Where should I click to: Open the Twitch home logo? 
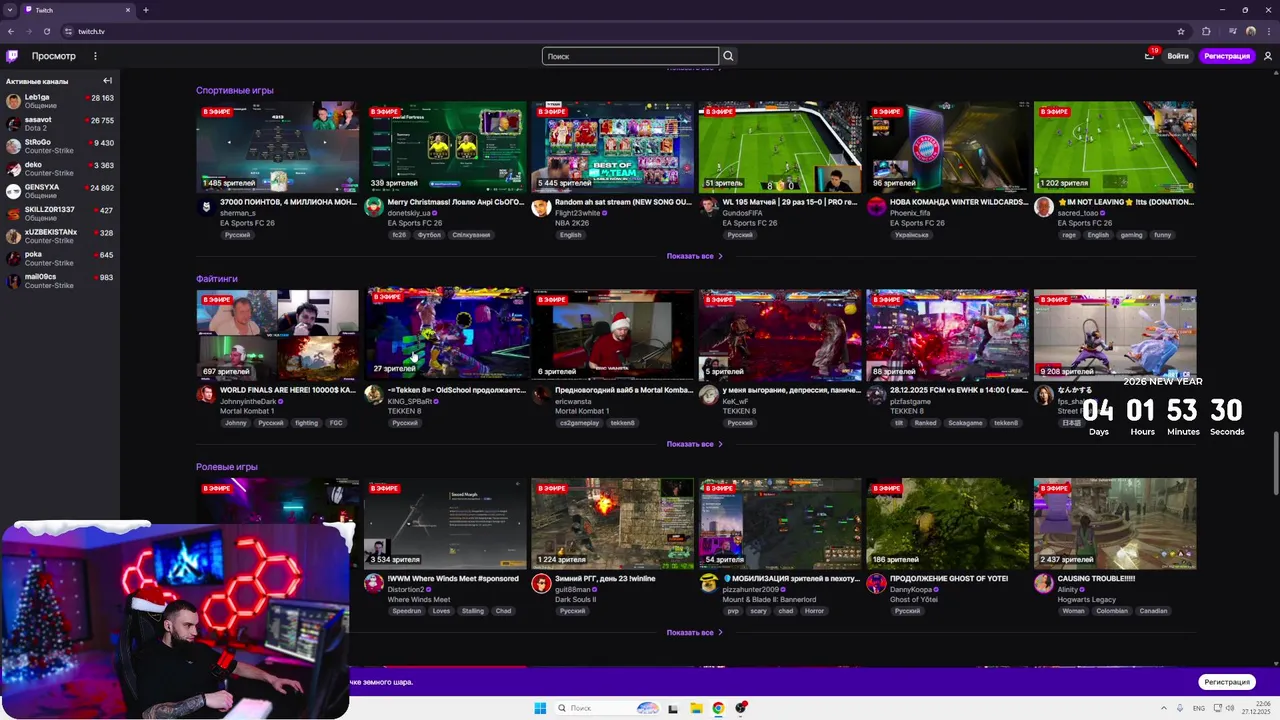click(x=12, y=56)
